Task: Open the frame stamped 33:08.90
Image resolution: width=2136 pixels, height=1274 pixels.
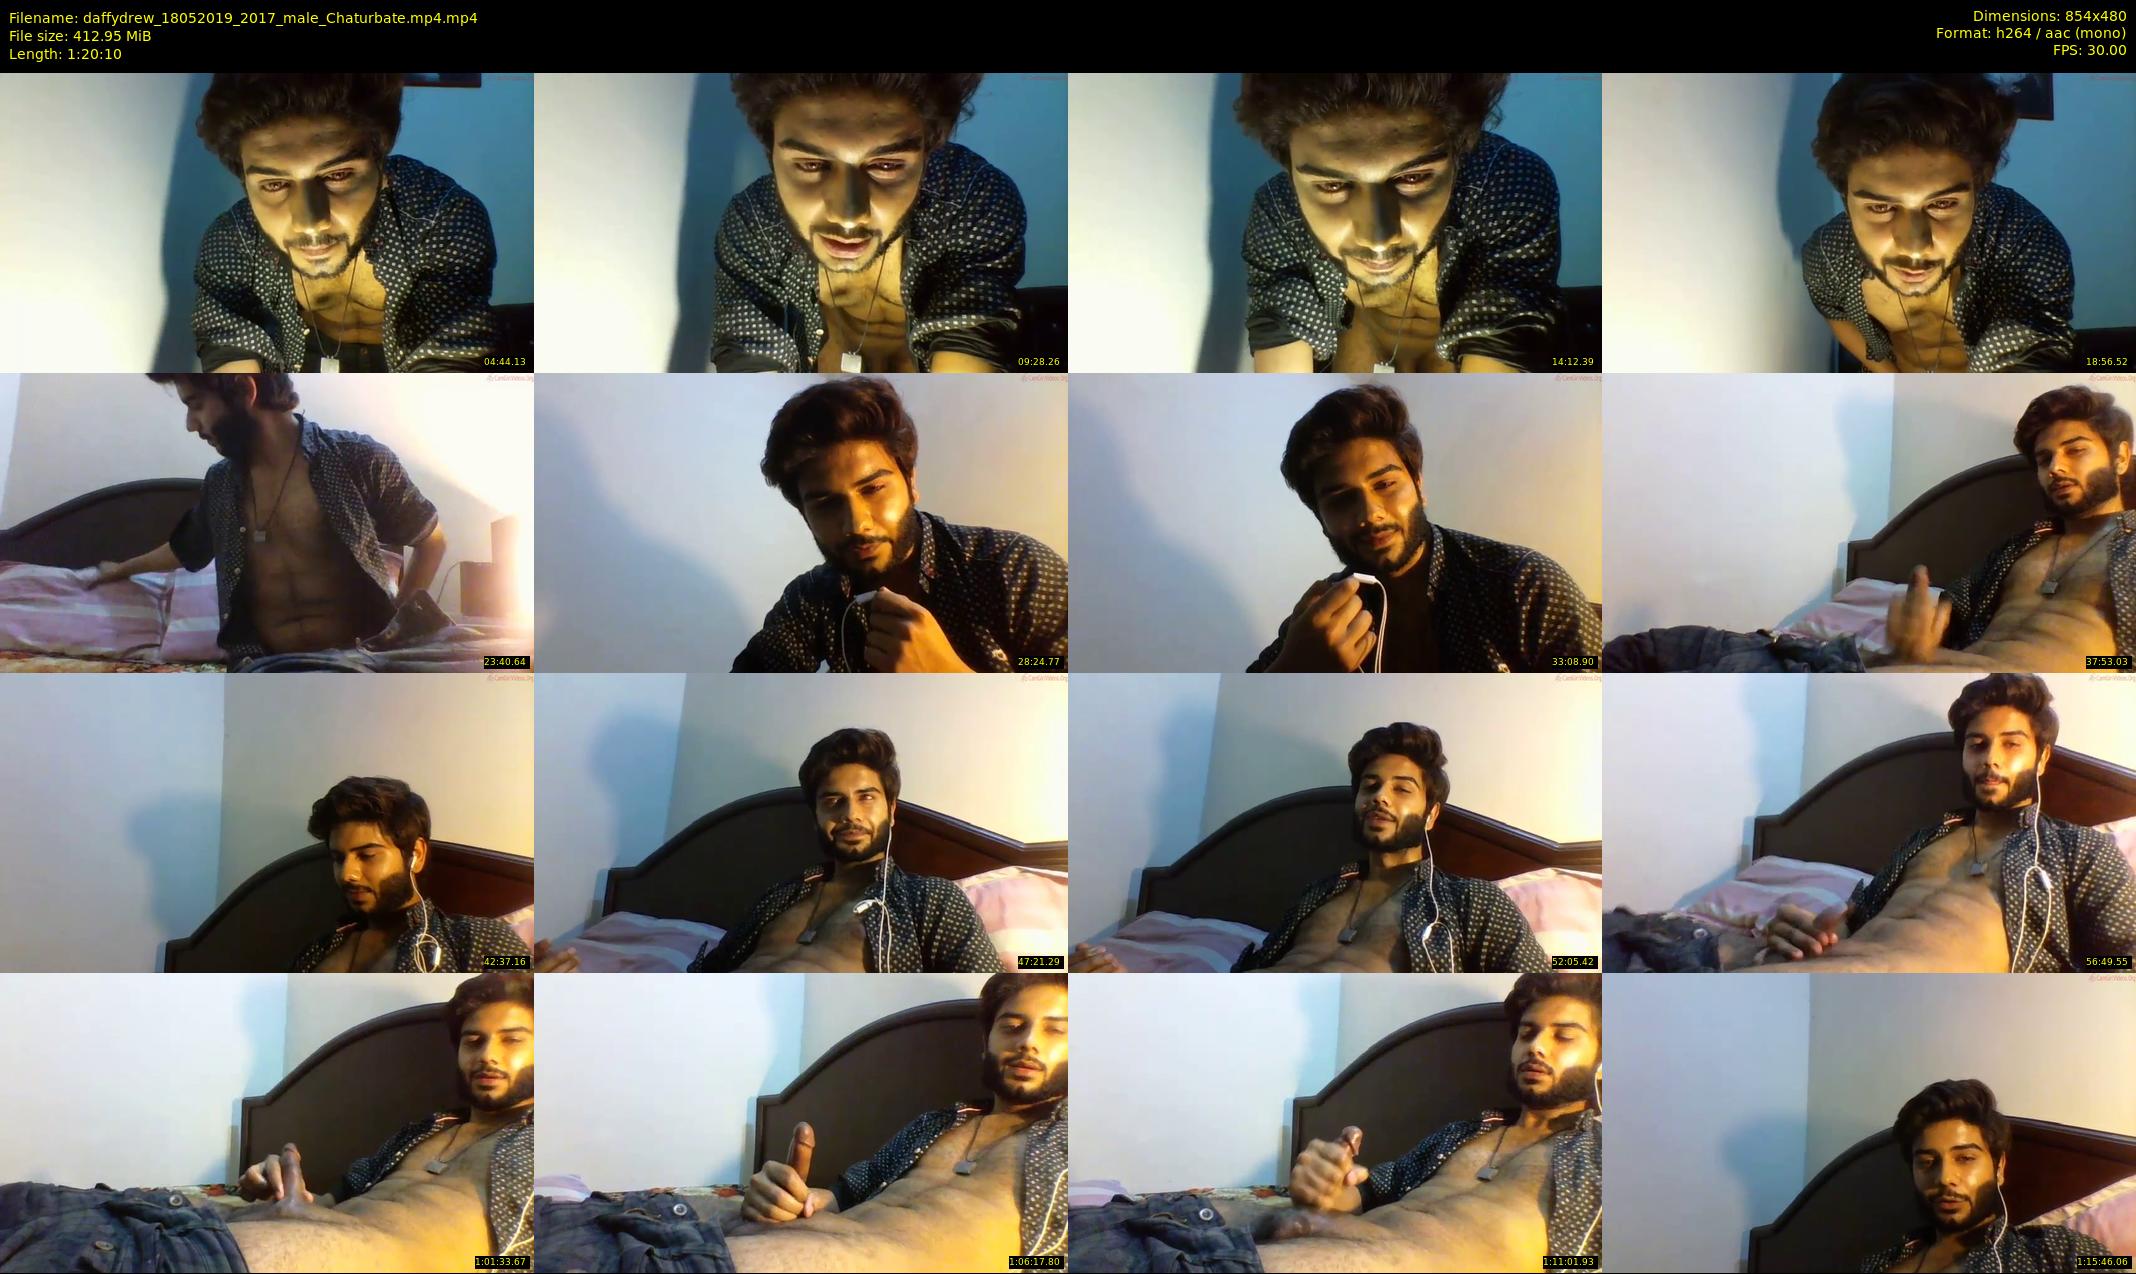Action: pos(1335,522)
